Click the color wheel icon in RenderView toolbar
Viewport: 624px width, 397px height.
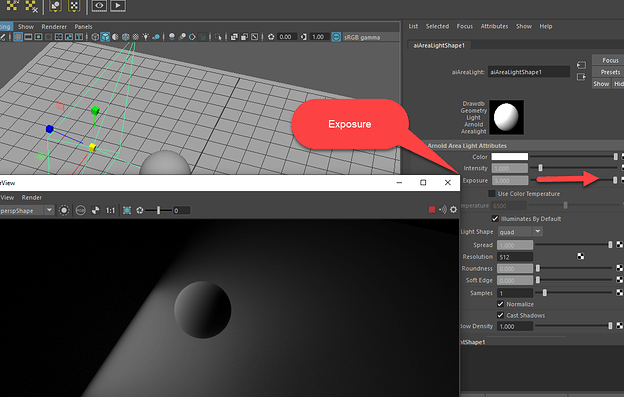click(x=96, y=210)
